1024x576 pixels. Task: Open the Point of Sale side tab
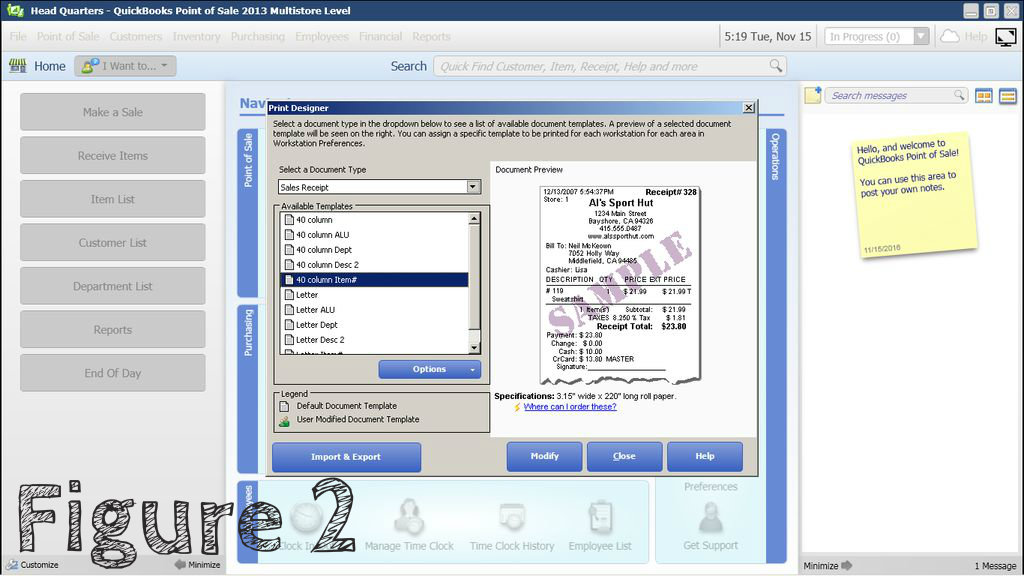pyautogui.click(x=248, y=212)
